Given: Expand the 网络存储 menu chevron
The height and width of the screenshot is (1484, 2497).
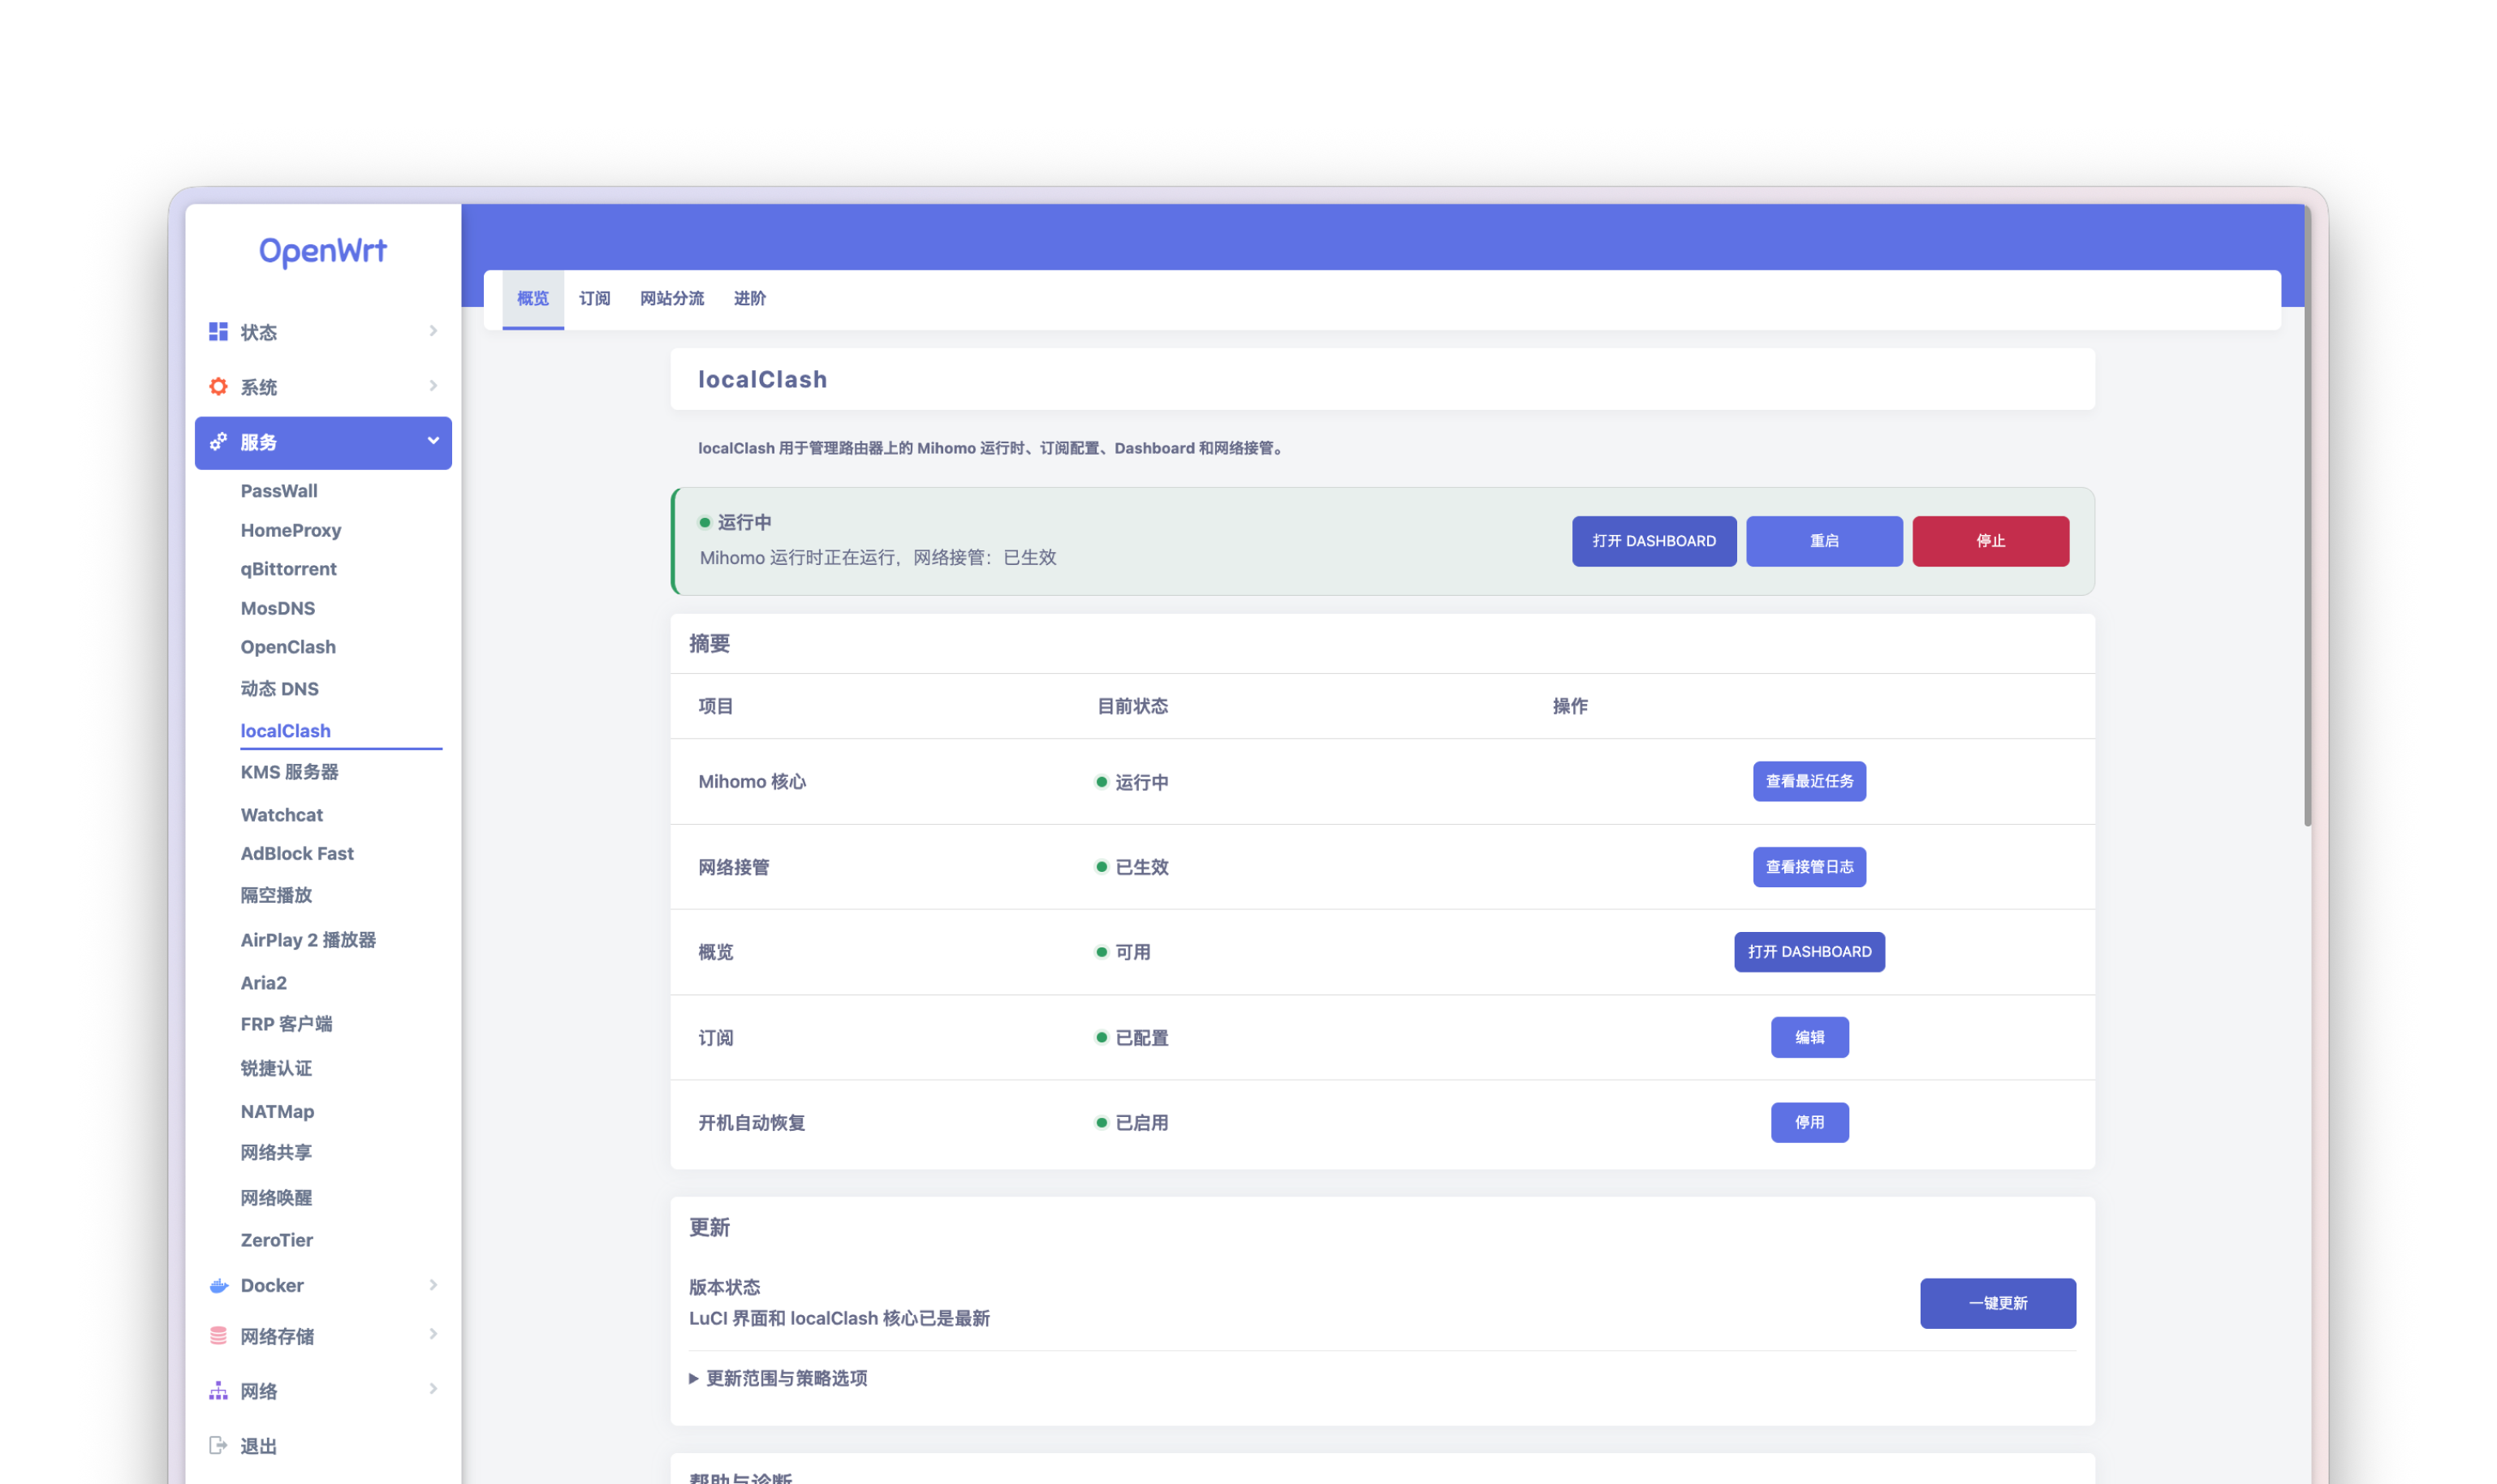Looking at the screenshot, I should click(x=433, y=1334).
